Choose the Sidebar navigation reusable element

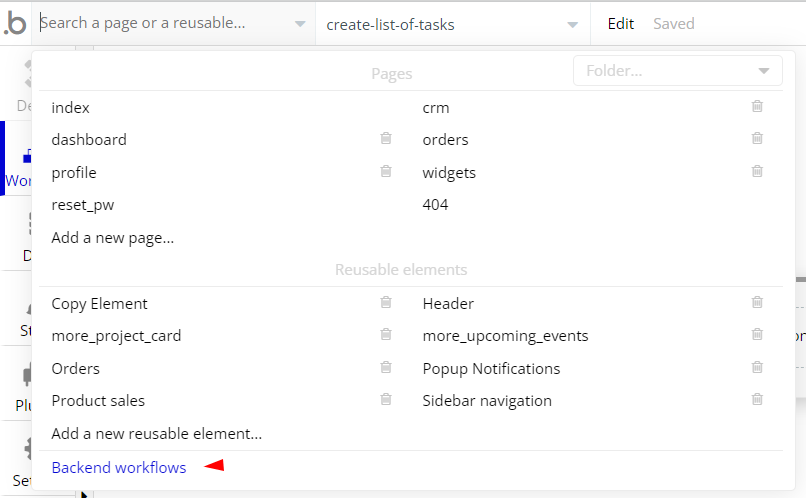[x=487, y=400]
